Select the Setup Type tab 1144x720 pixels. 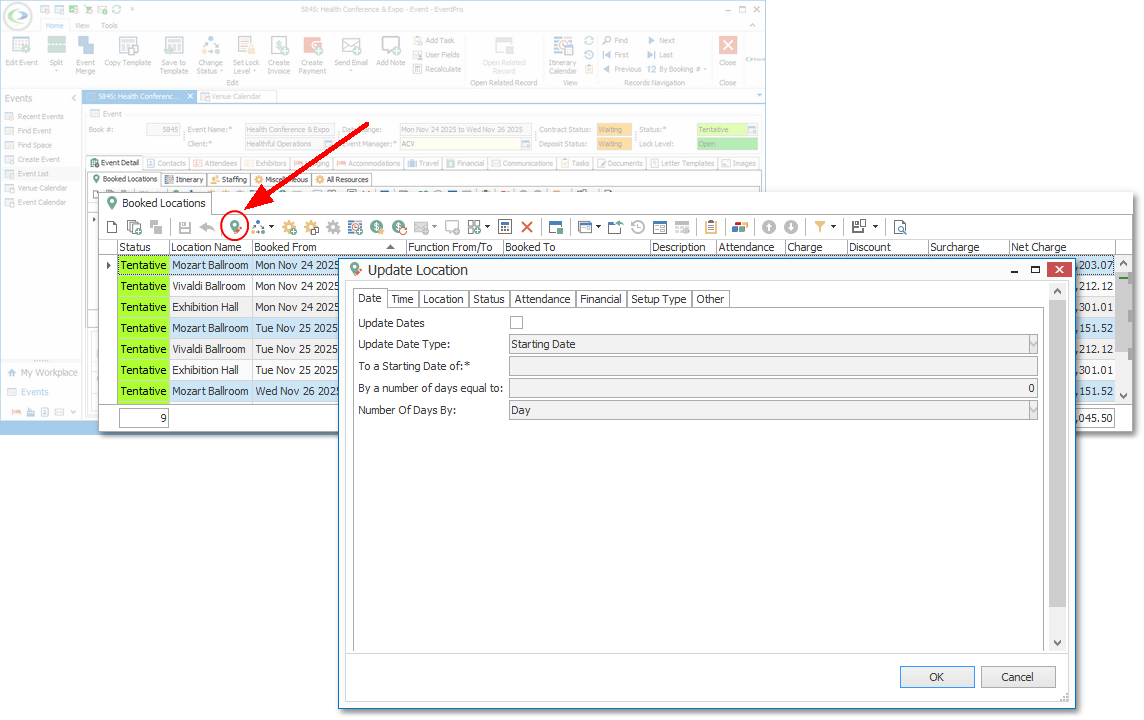click(658, 299)
